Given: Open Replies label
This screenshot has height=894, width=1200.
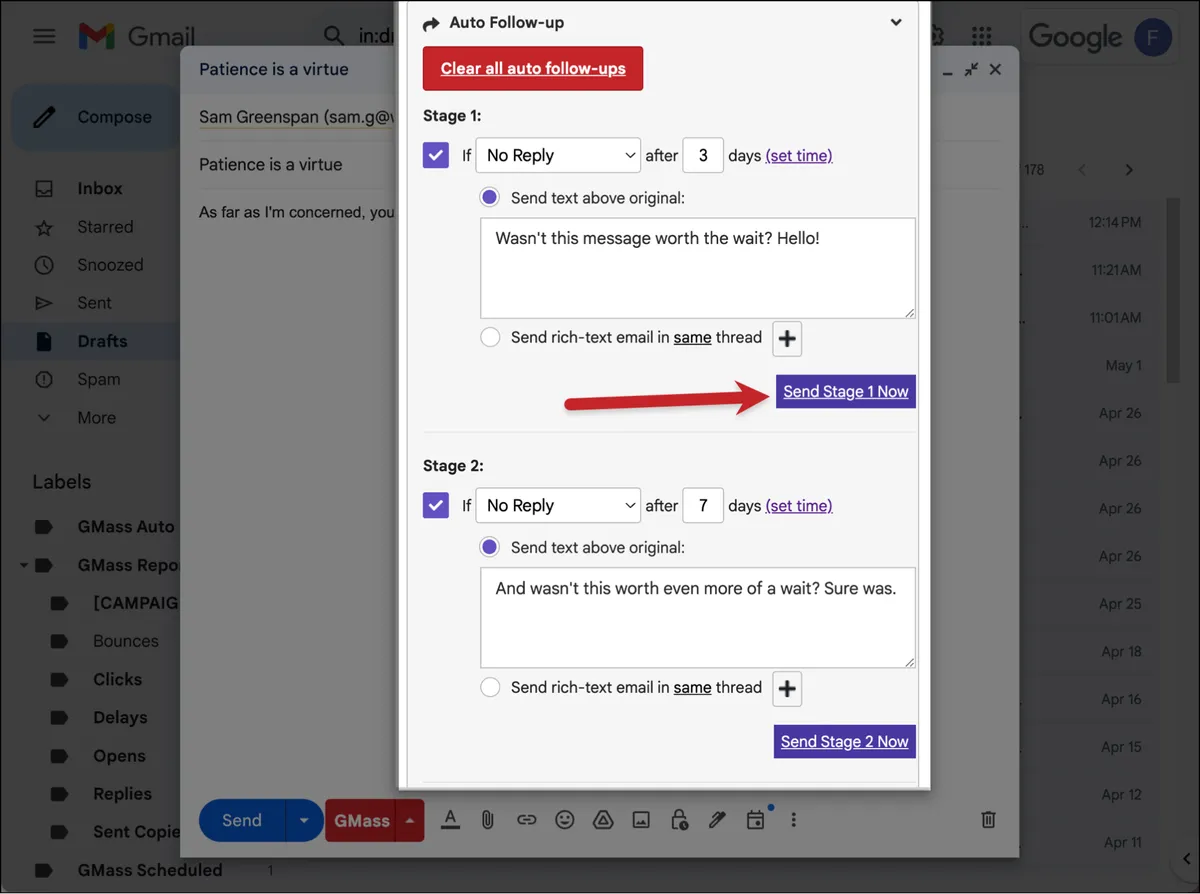Looking at the screenshot, I should click(x=122, y=794).
